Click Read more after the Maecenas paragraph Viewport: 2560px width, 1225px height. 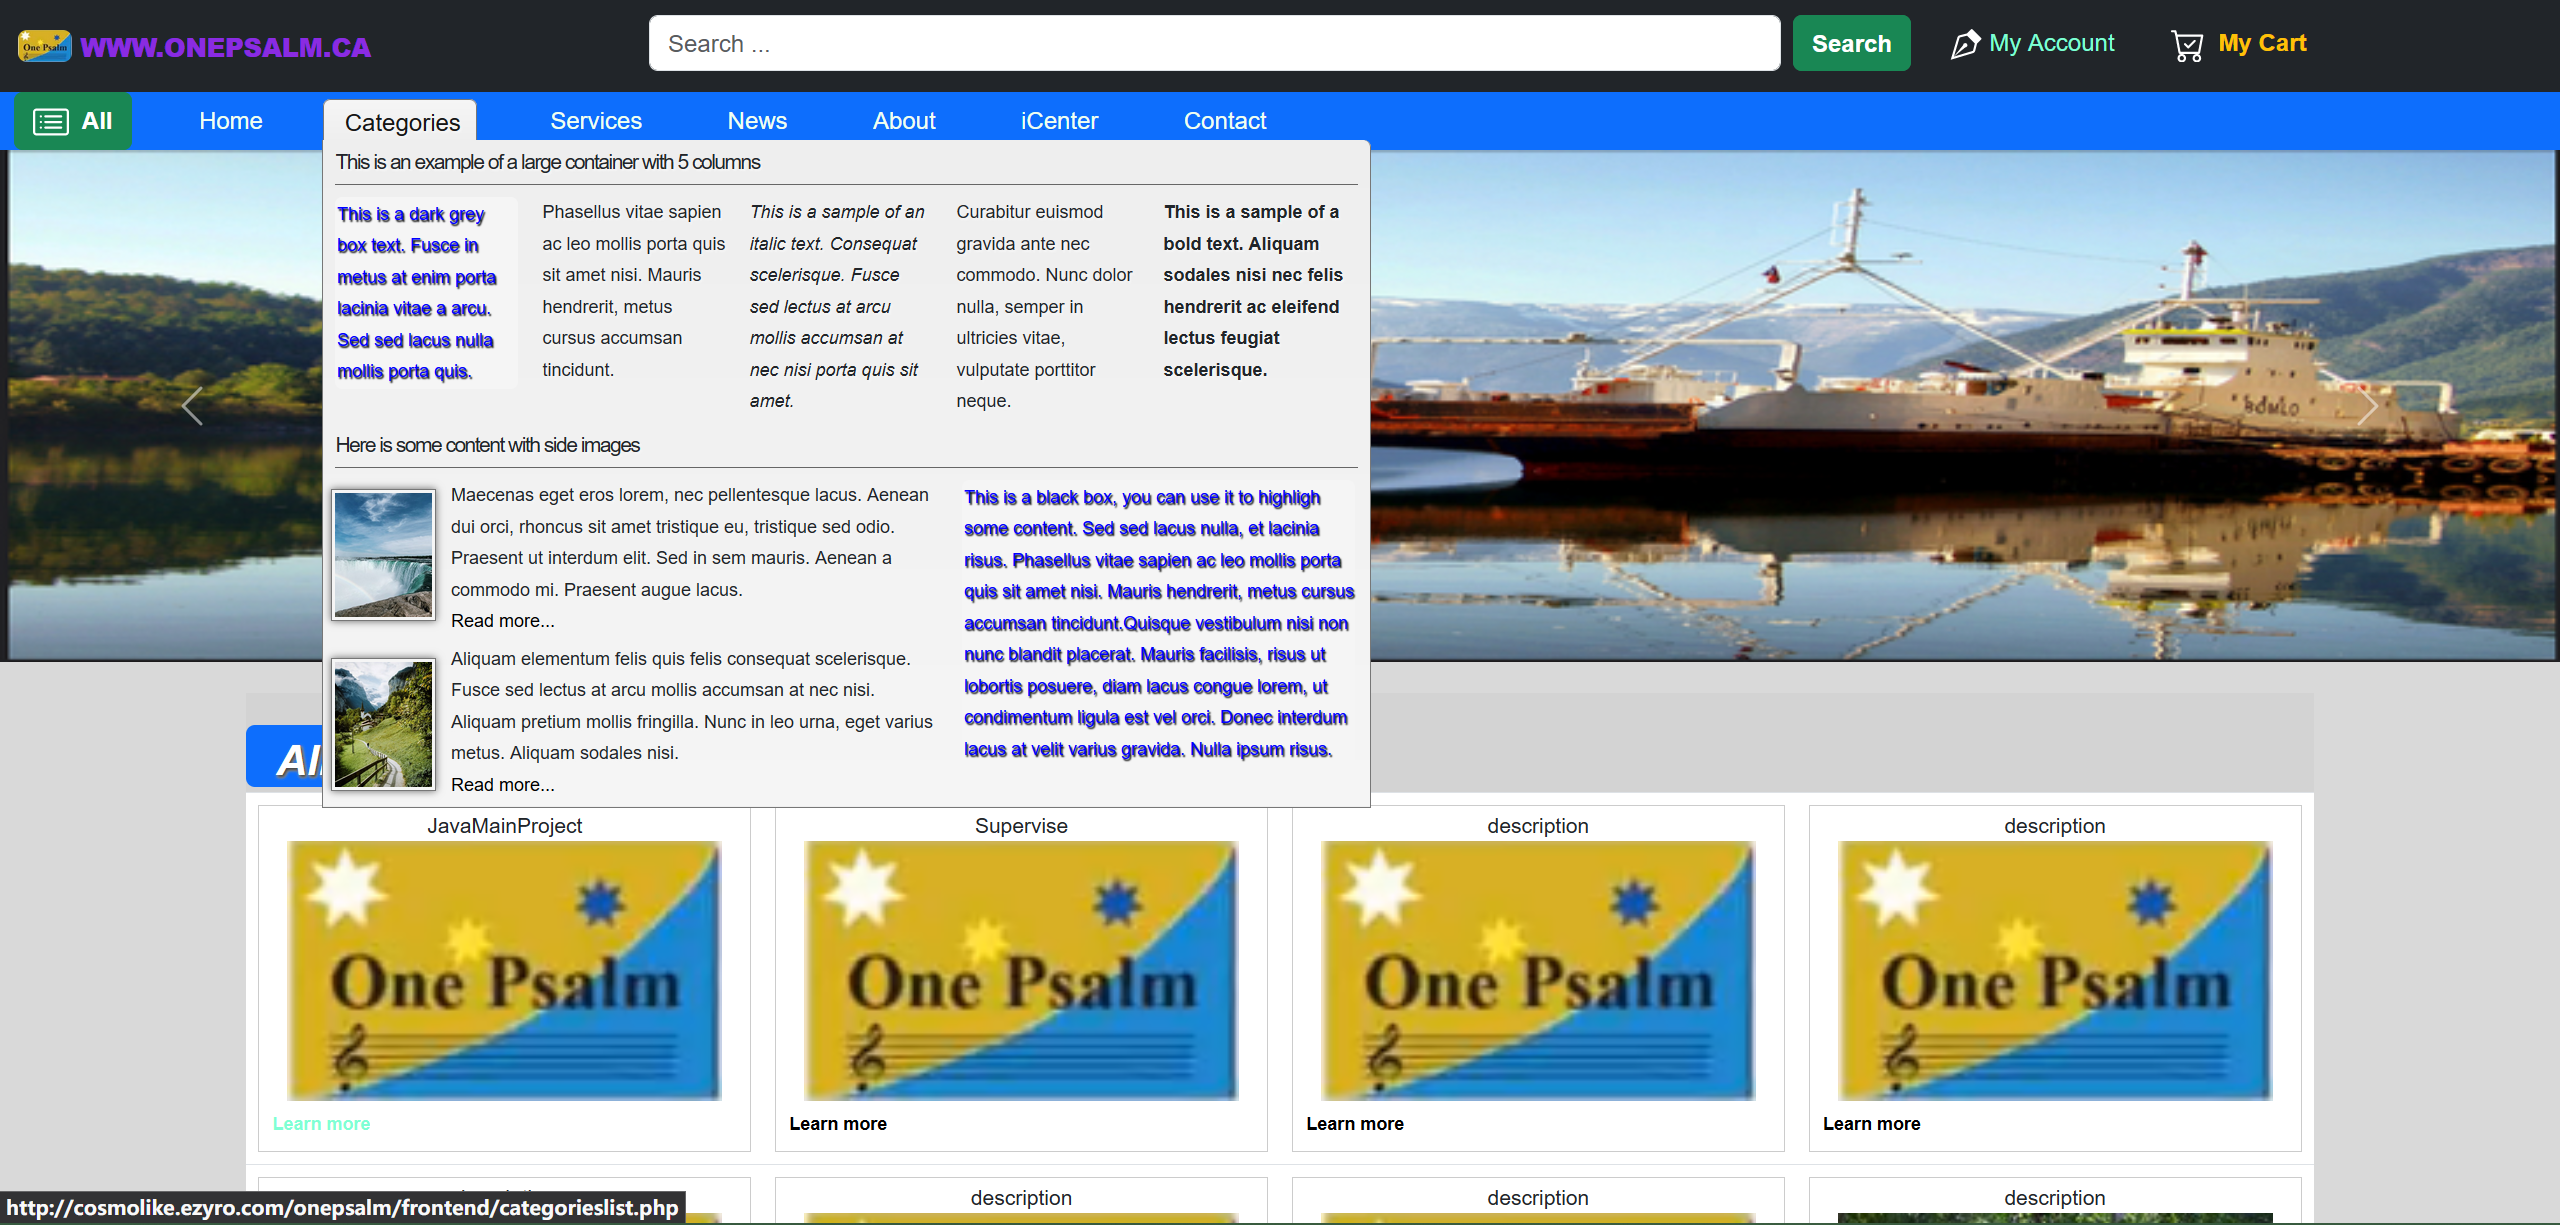point(502,621)
